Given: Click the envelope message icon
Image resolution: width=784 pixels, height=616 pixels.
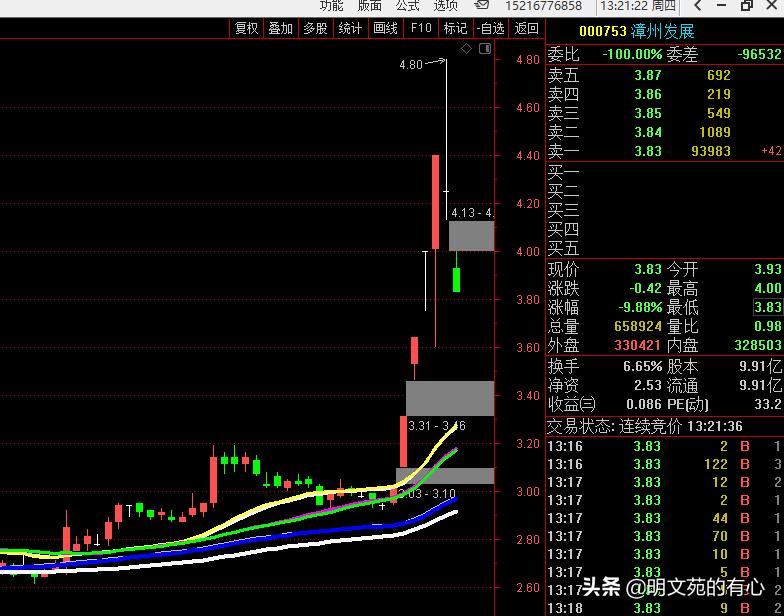Looking at the screenshot, I should pyautogui.click(x=482, y=6).
